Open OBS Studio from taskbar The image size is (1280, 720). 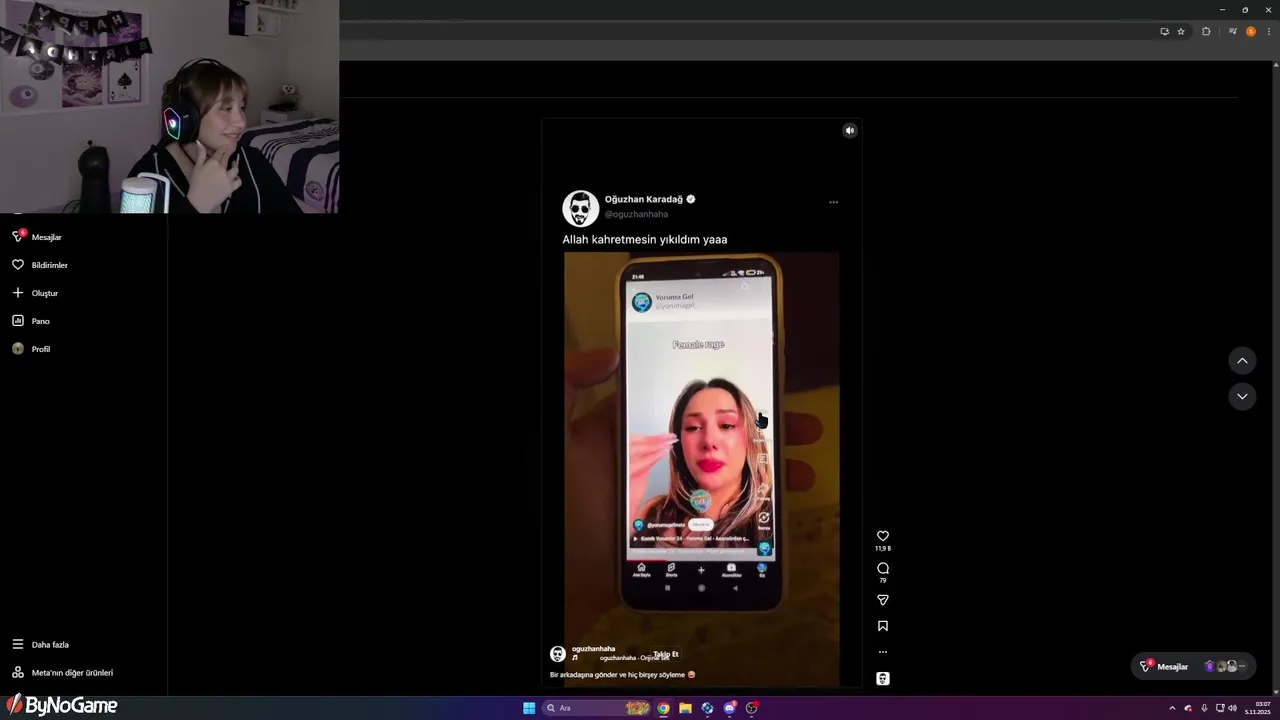pos(752,708)
